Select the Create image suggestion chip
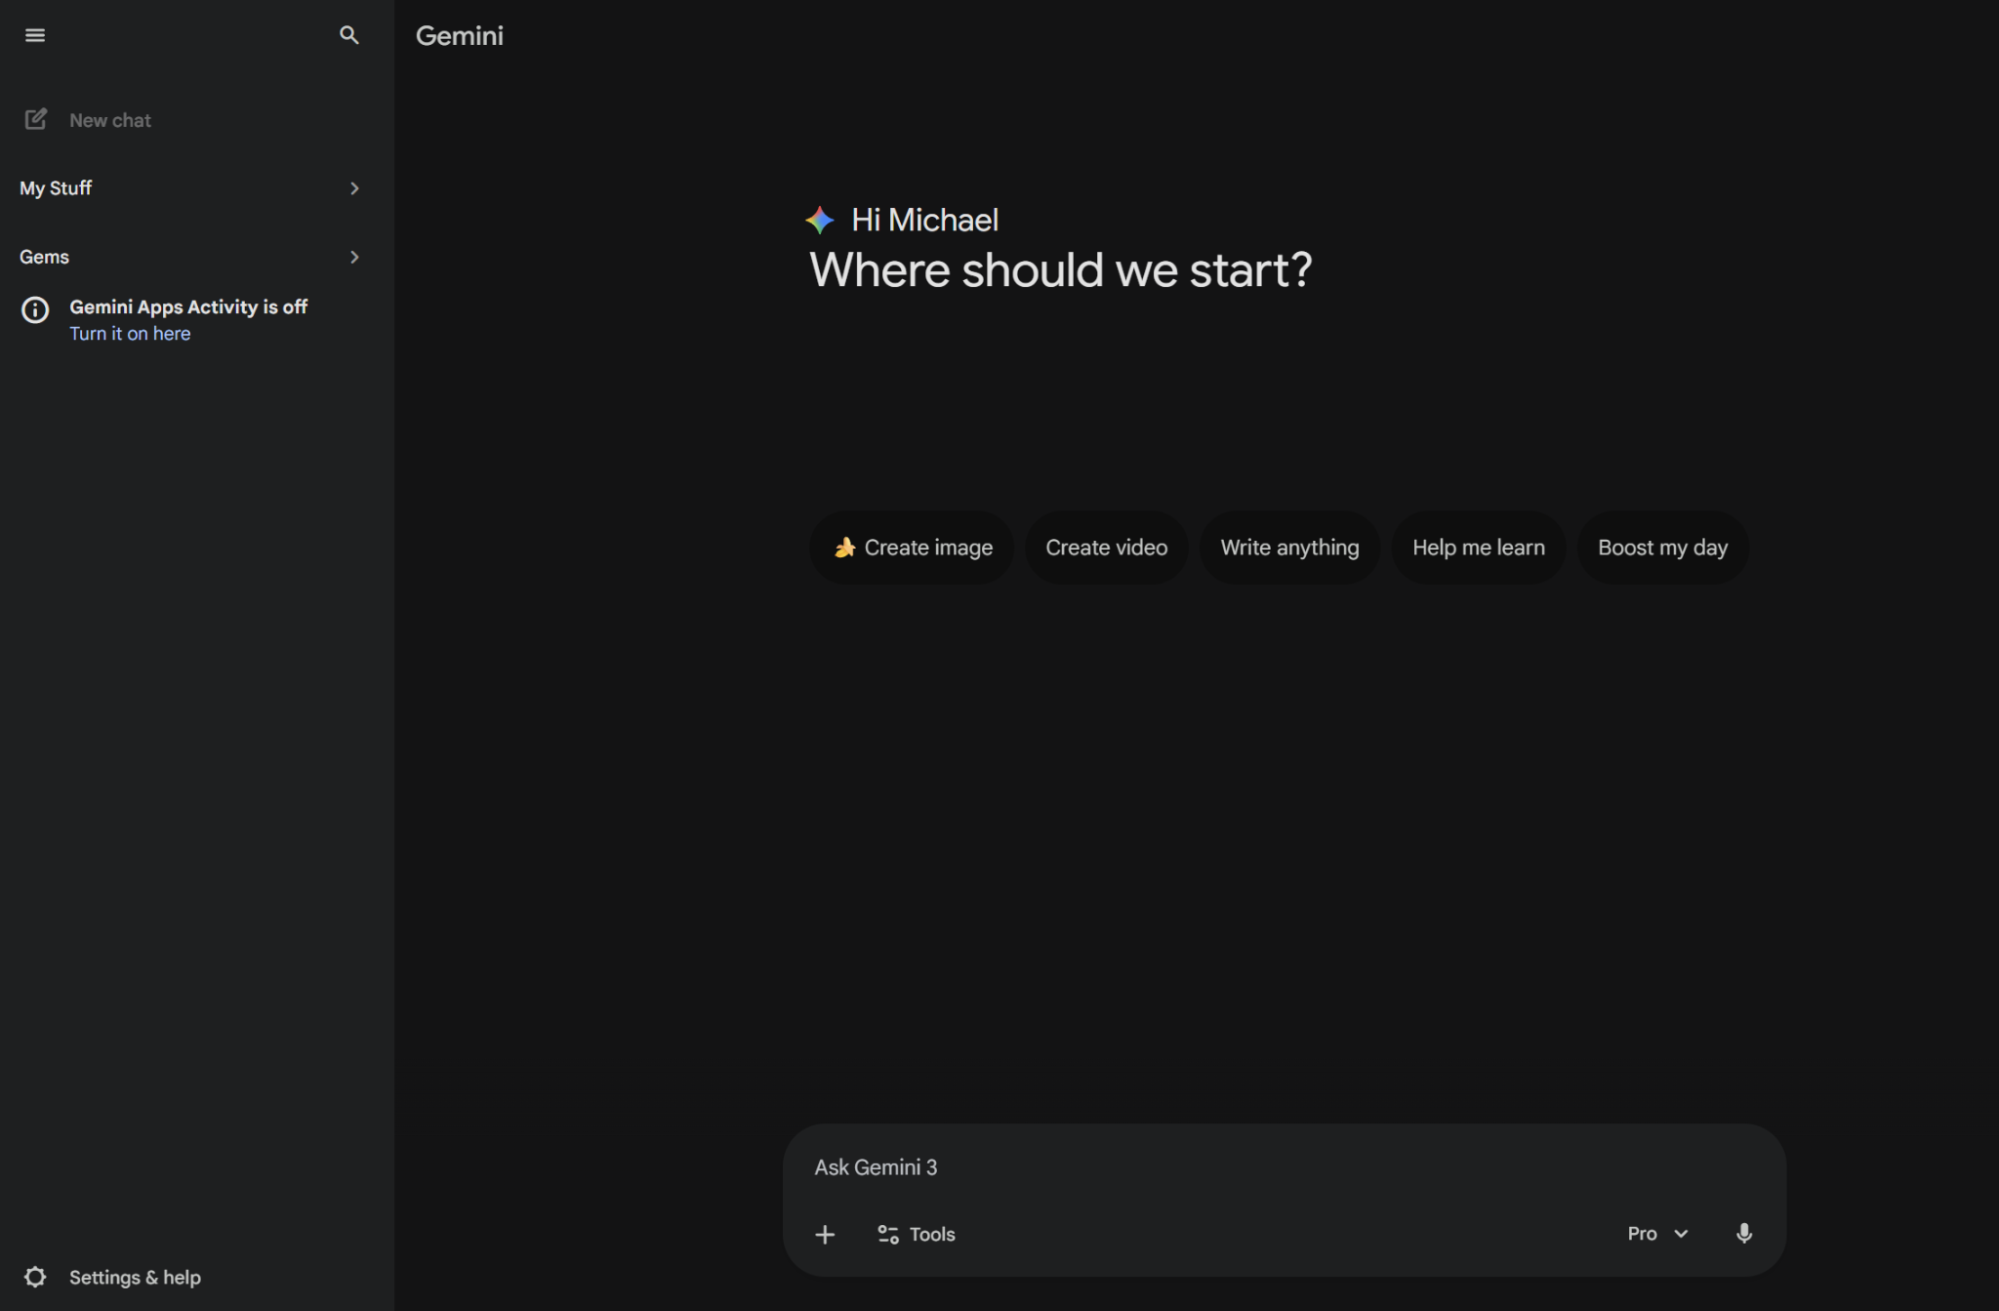The height and width of the screenshot is (1311, 1999). (x=912, y=548)
